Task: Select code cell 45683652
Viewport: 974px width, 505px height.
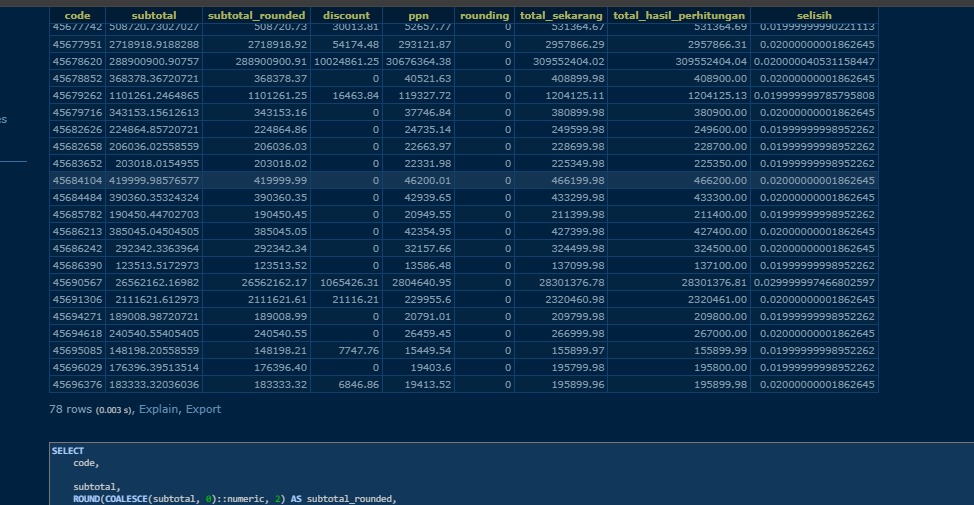Action: click(x=77, y=163)
